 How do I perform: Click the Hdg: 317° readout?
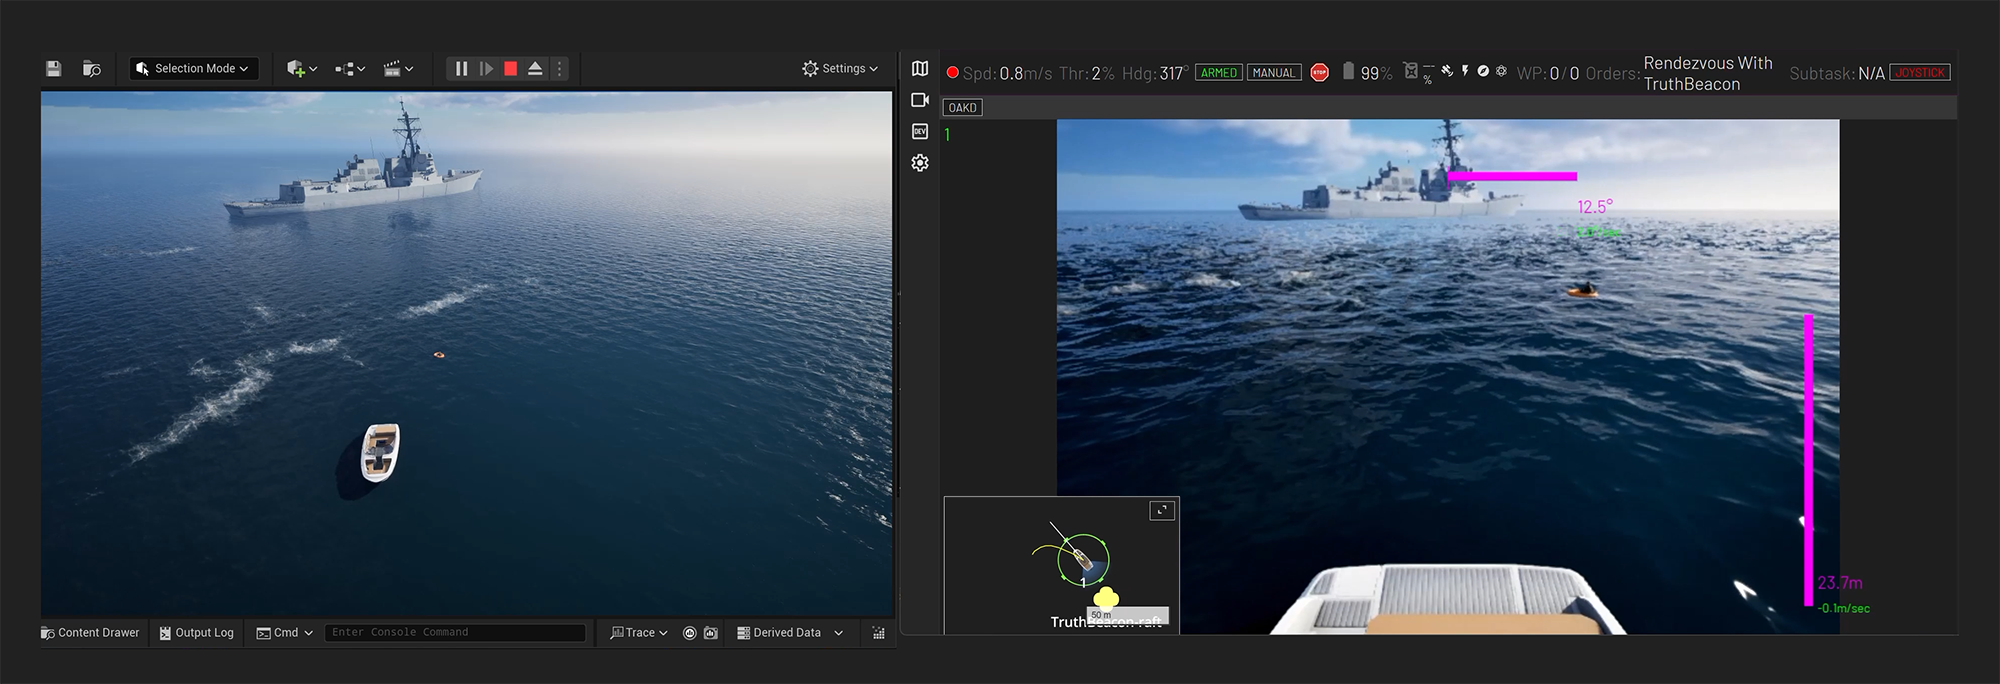1155,73
